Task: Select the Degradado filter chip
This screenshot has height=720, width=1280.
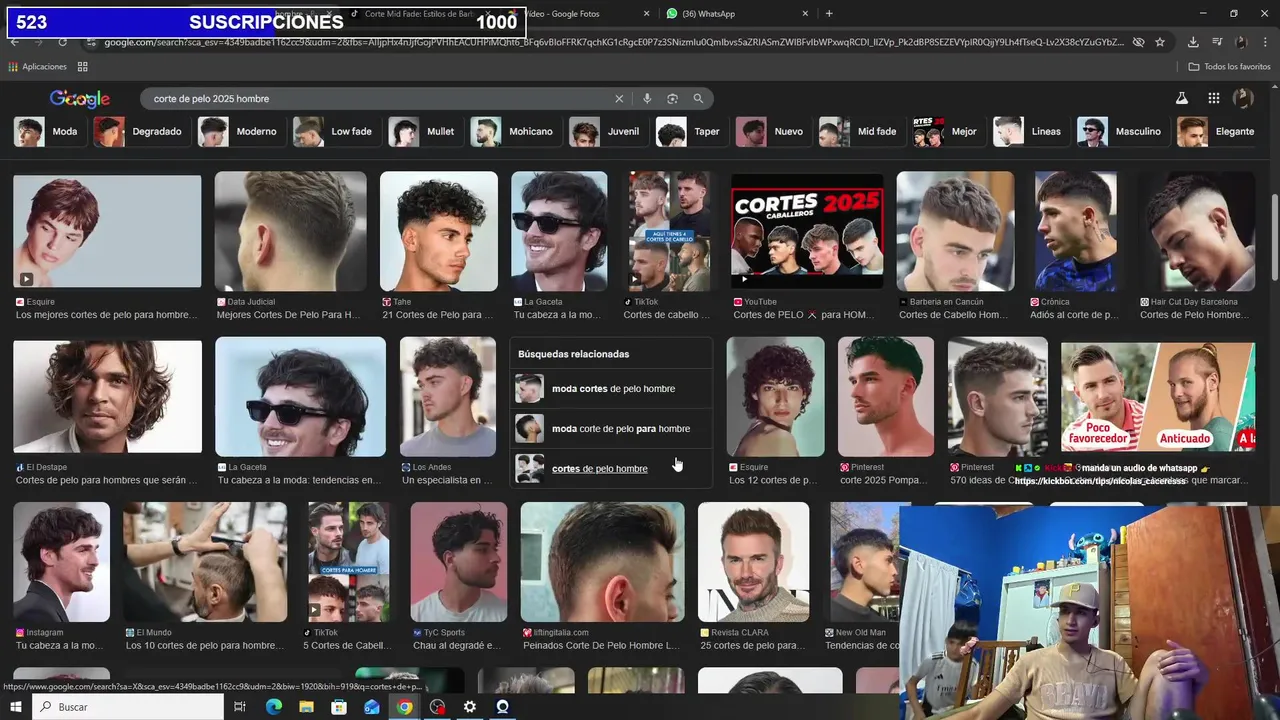Action: [x=140, y=132]
